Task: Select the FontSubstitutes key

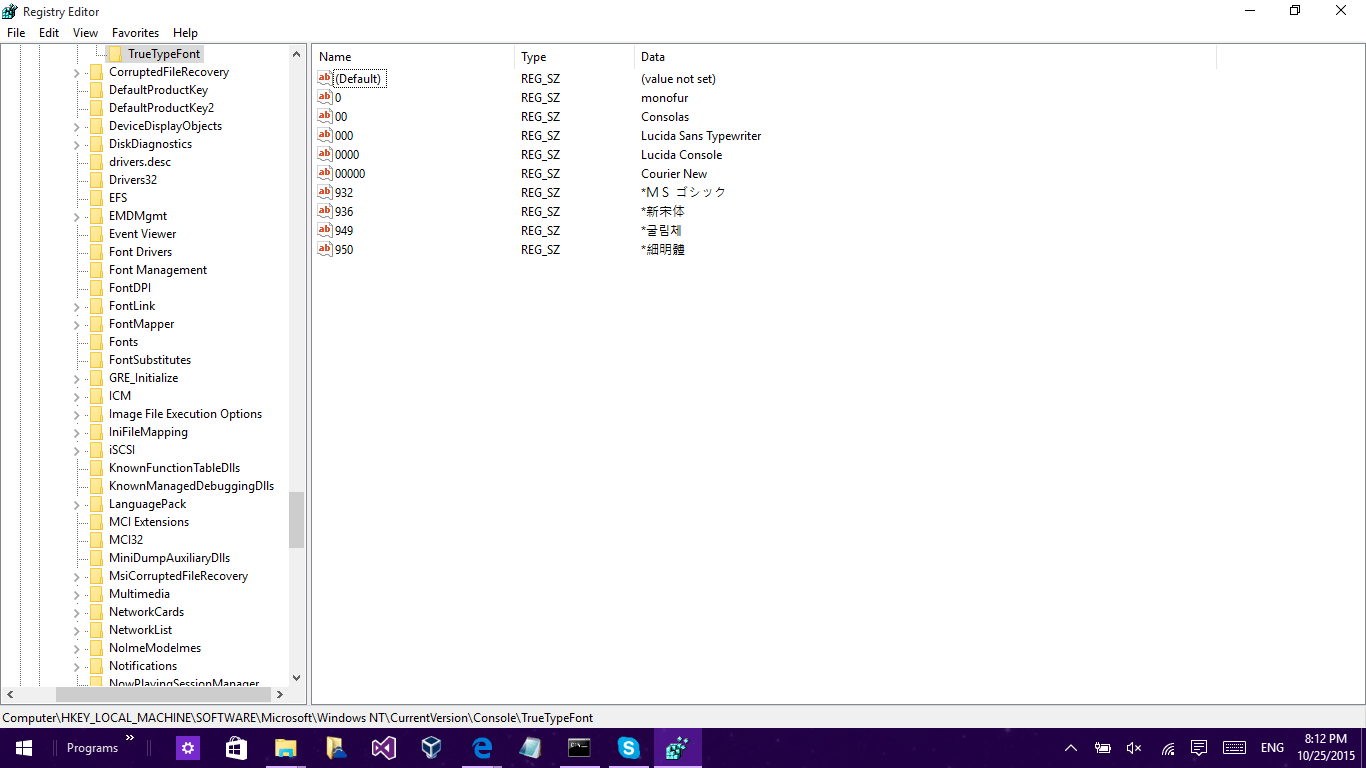Action: pyautogui.click(x=150, y=360)
